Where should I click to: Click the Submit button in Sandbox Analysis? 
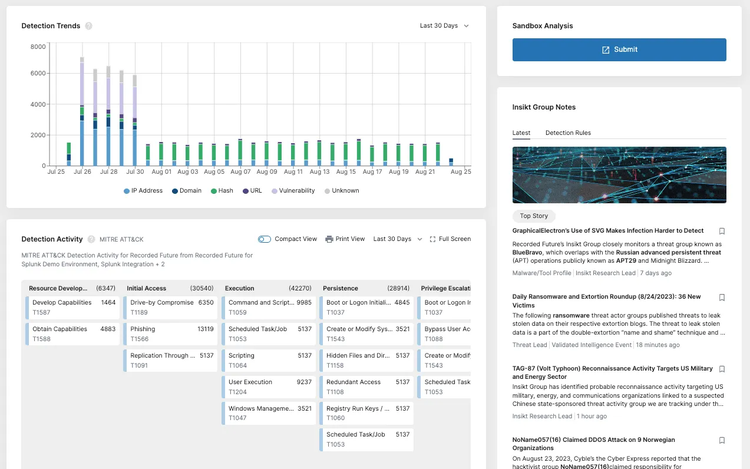[619, 50]
